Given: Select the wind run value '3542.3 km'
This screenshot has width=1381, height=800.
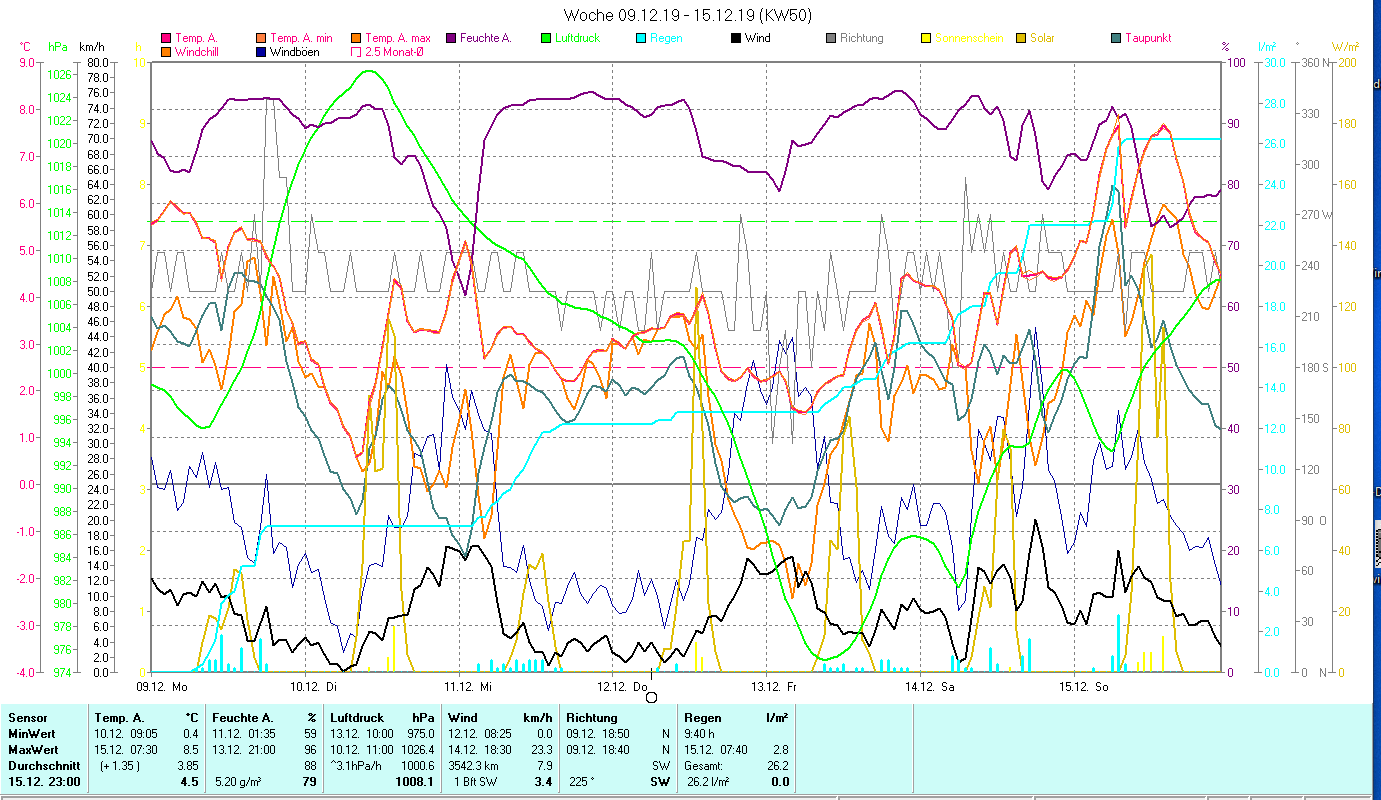Looking at the screenshot, I should coord(475,766).
